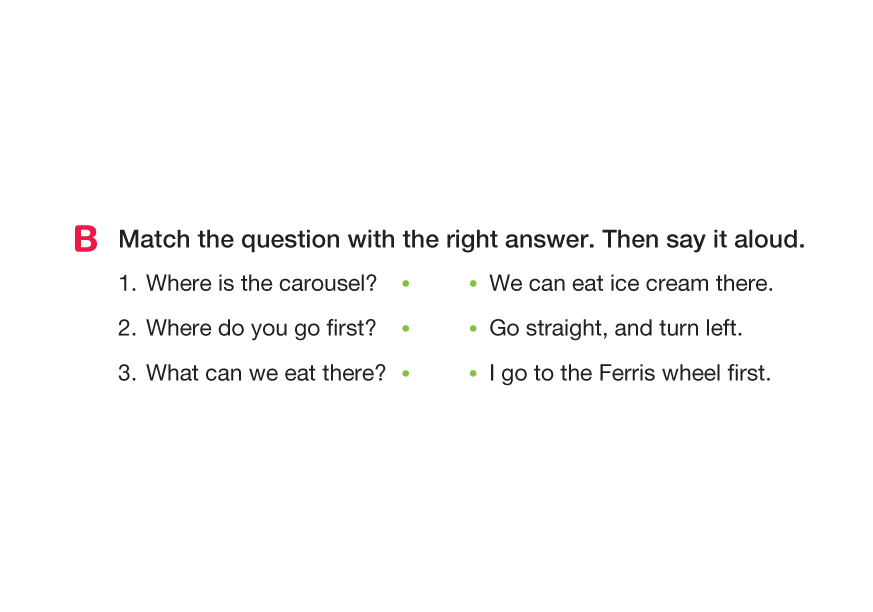Select the green dot after 'What can we eat there?'
Screen dimensions: 873x612
tap(405, 374)
